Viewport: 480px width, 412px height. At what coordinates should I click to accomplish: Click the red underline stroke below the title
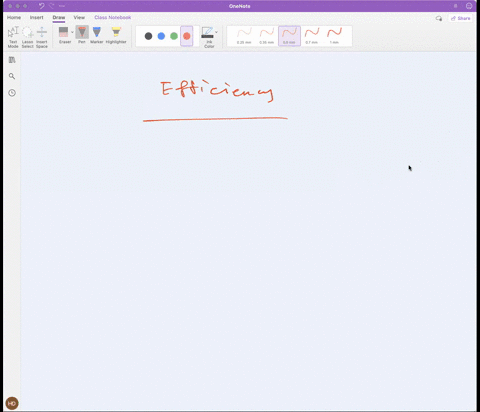click(215, 119)
